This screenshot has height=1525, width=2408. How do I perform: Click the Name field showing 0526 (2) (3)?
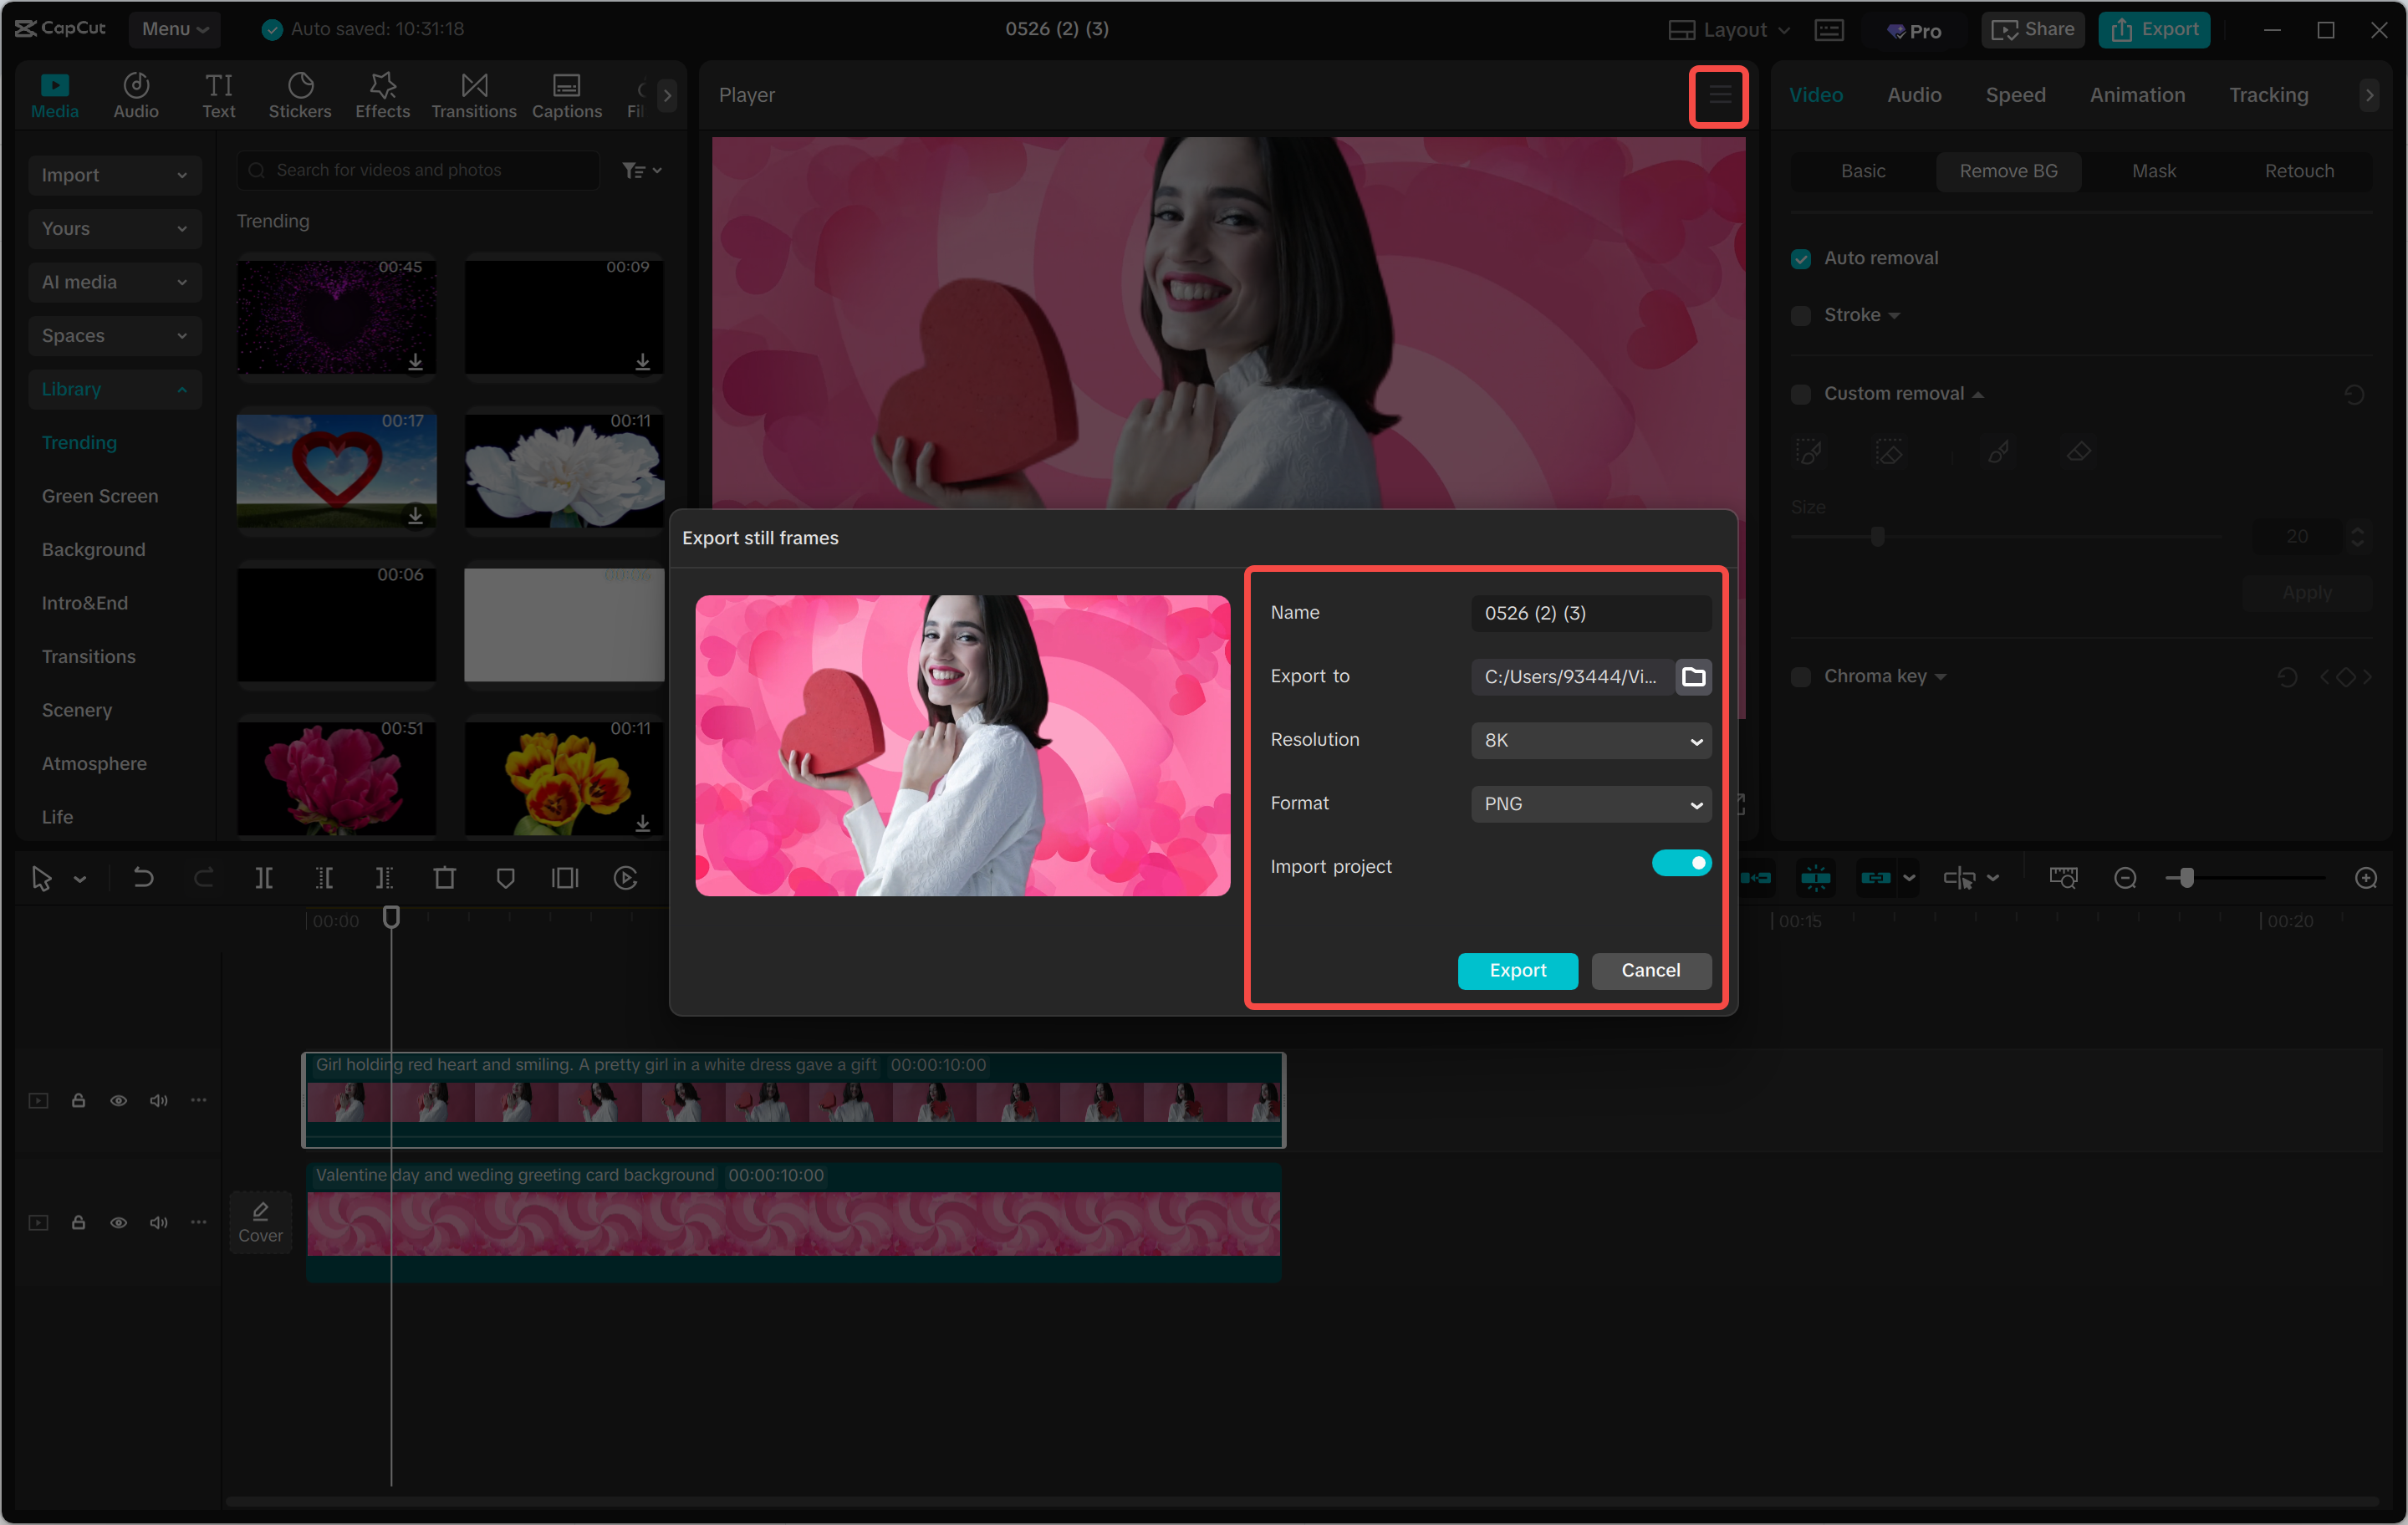pos(1590,613)
